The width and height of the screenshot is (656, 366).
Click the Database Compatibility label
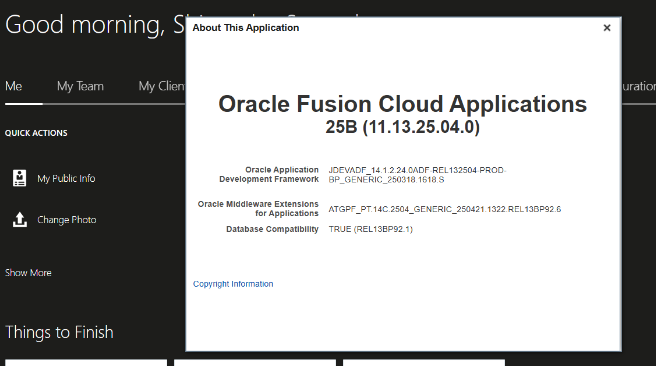(x=272, y=229)
